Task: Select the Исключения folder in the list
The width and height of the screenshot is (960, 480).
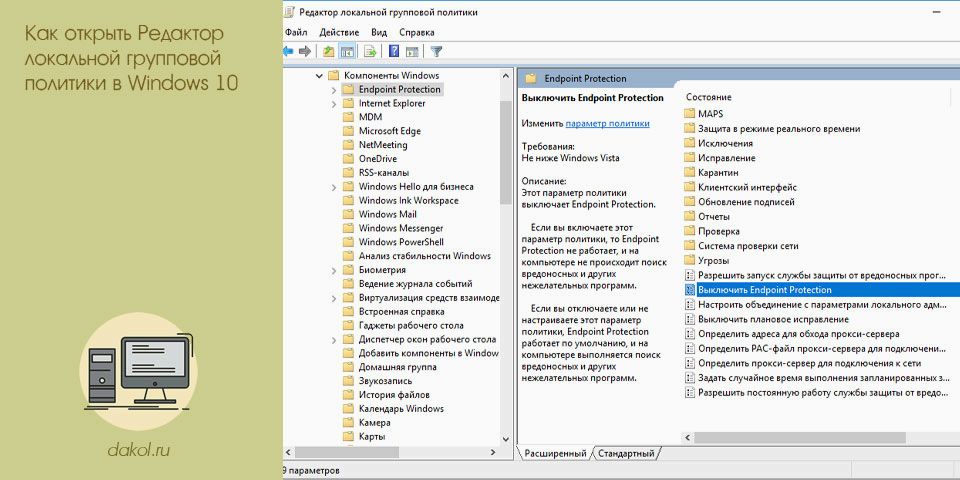Action: coord(726,143)
